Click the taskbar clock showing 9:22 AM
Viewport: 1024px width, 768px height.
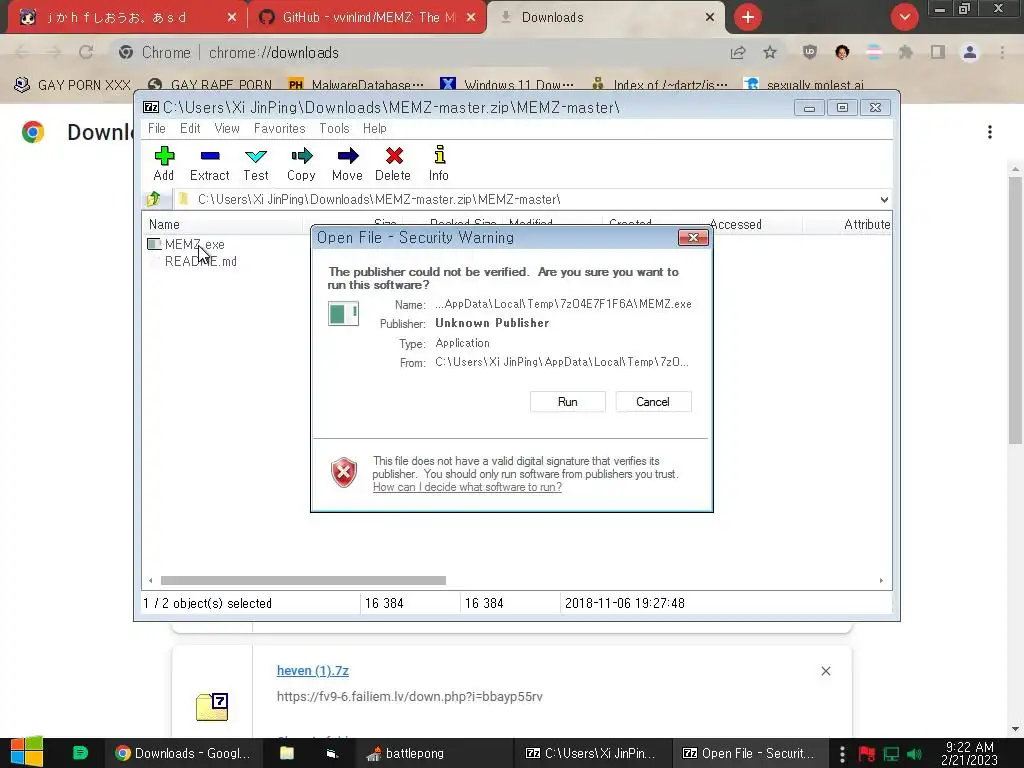[x=970, y=753]
